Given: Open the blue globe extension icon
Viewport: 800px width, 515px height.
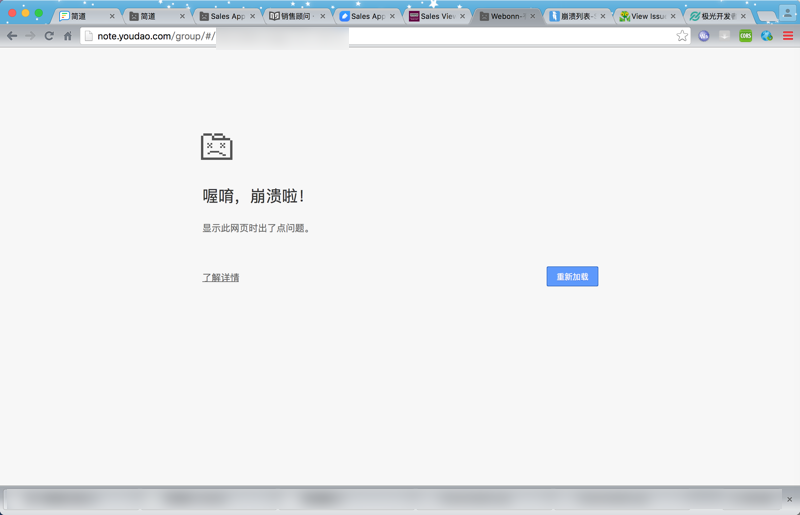Looking at the screenshot, I should click(766, 36).
